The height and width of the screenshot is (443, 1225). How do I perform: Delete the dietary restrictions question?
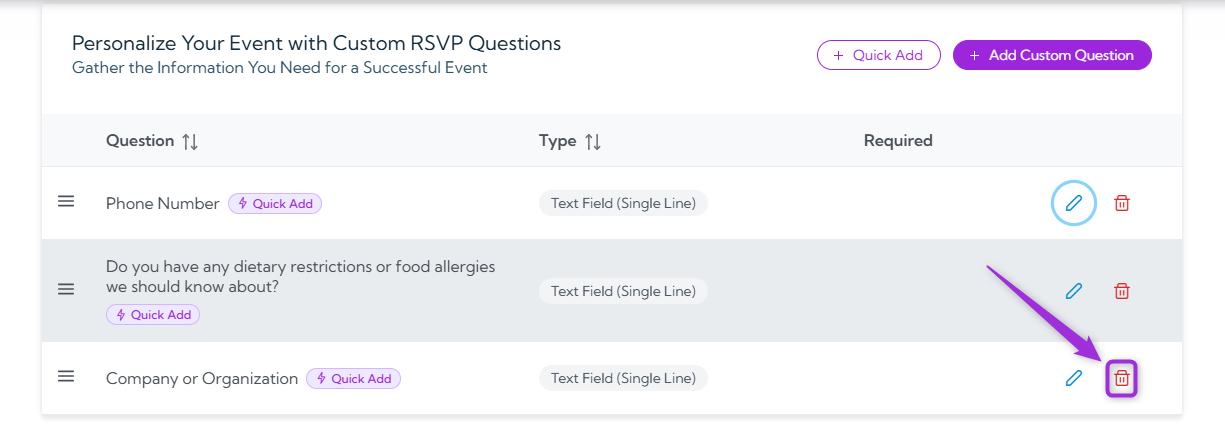(1122, 291)
